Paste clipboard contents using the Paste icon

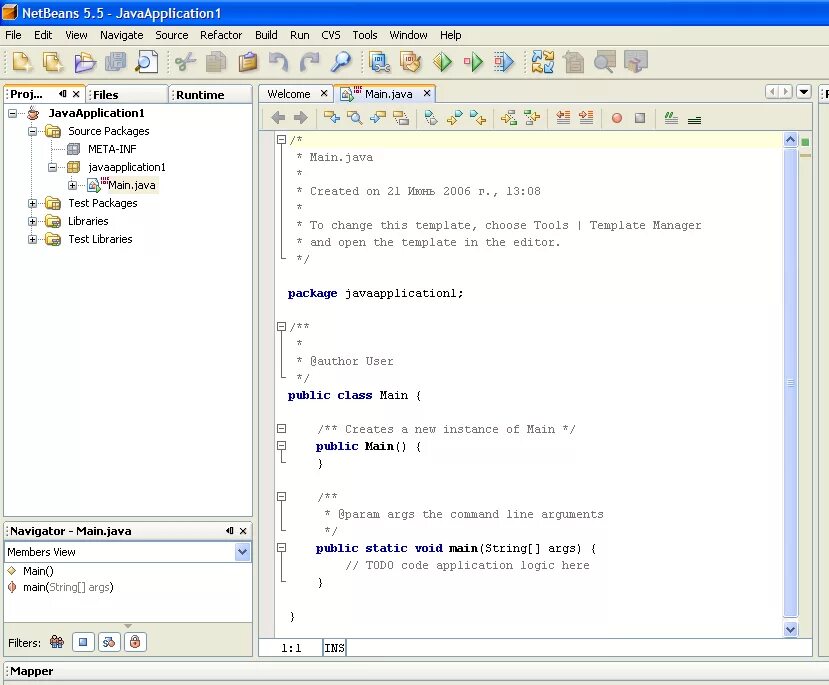247,62
